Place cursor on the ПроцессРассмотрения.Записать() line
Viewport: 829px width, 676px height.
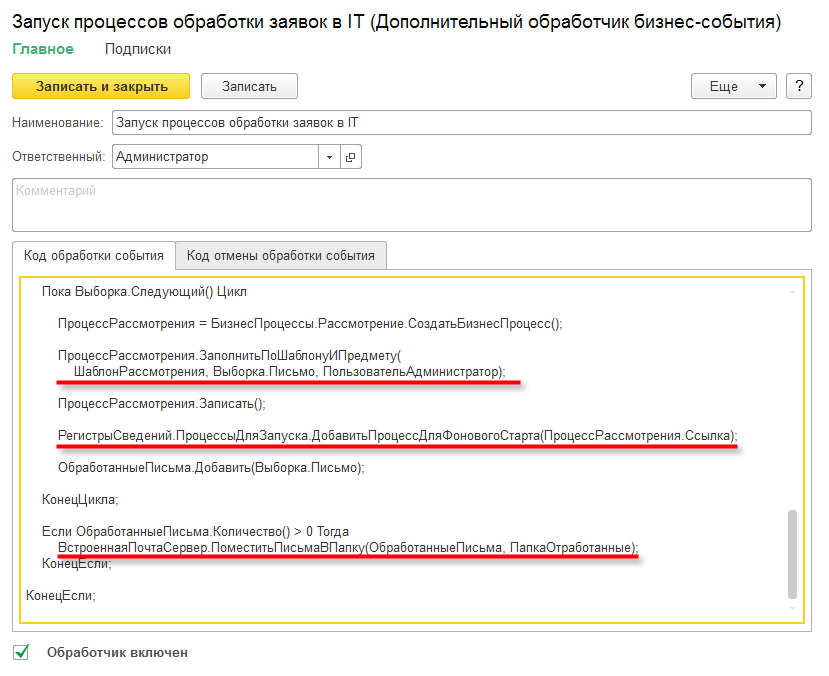click(x=162, y=405)
